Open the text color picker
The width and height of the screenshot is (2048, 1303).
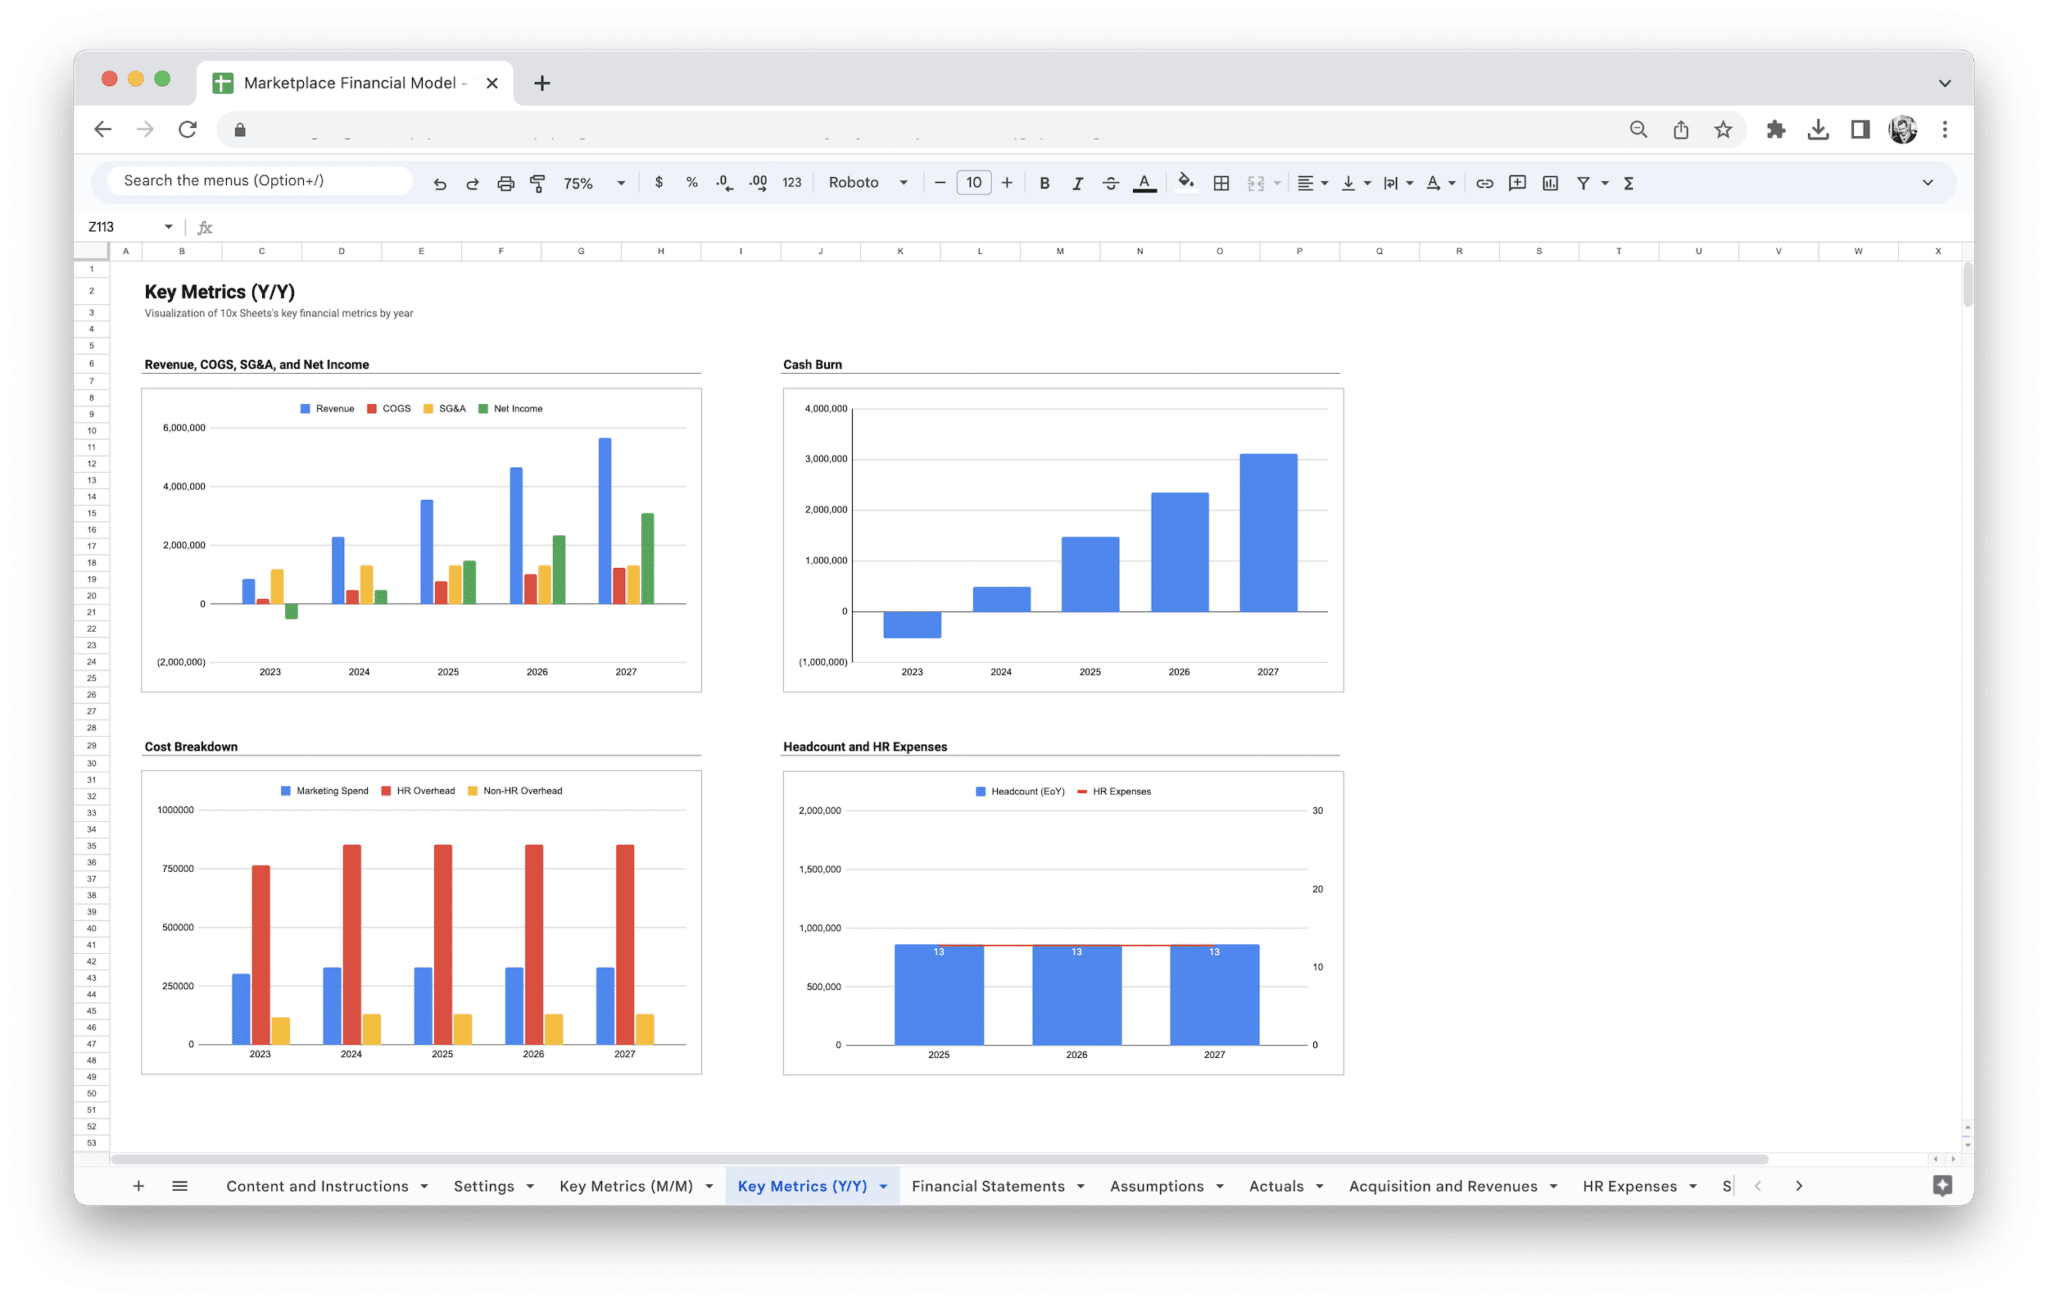1144,182
